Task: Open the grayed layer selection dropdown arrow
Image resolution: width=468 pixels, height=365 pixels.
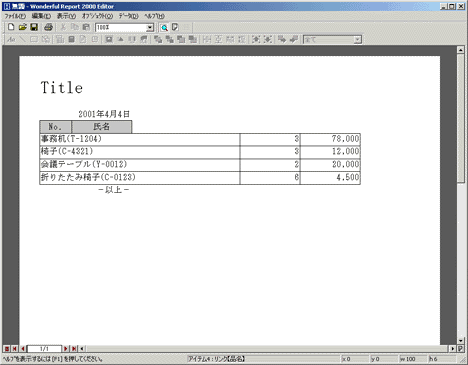Action: coord(357,40)
